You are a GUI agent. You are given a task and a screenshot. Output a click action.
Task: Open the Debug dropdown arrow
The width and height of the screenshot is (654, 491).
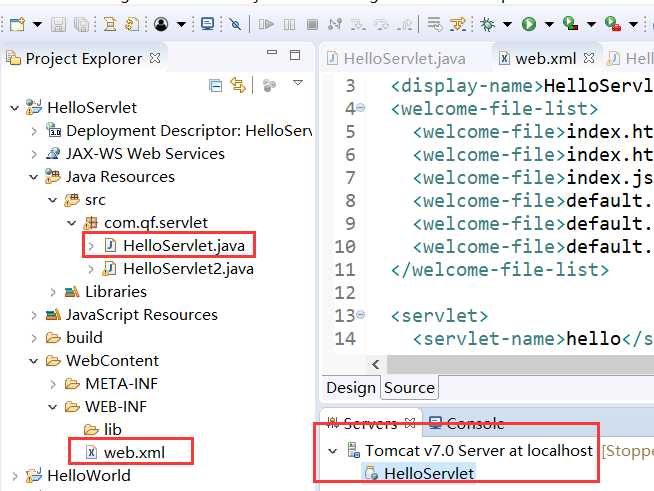[x=507, y=25]
